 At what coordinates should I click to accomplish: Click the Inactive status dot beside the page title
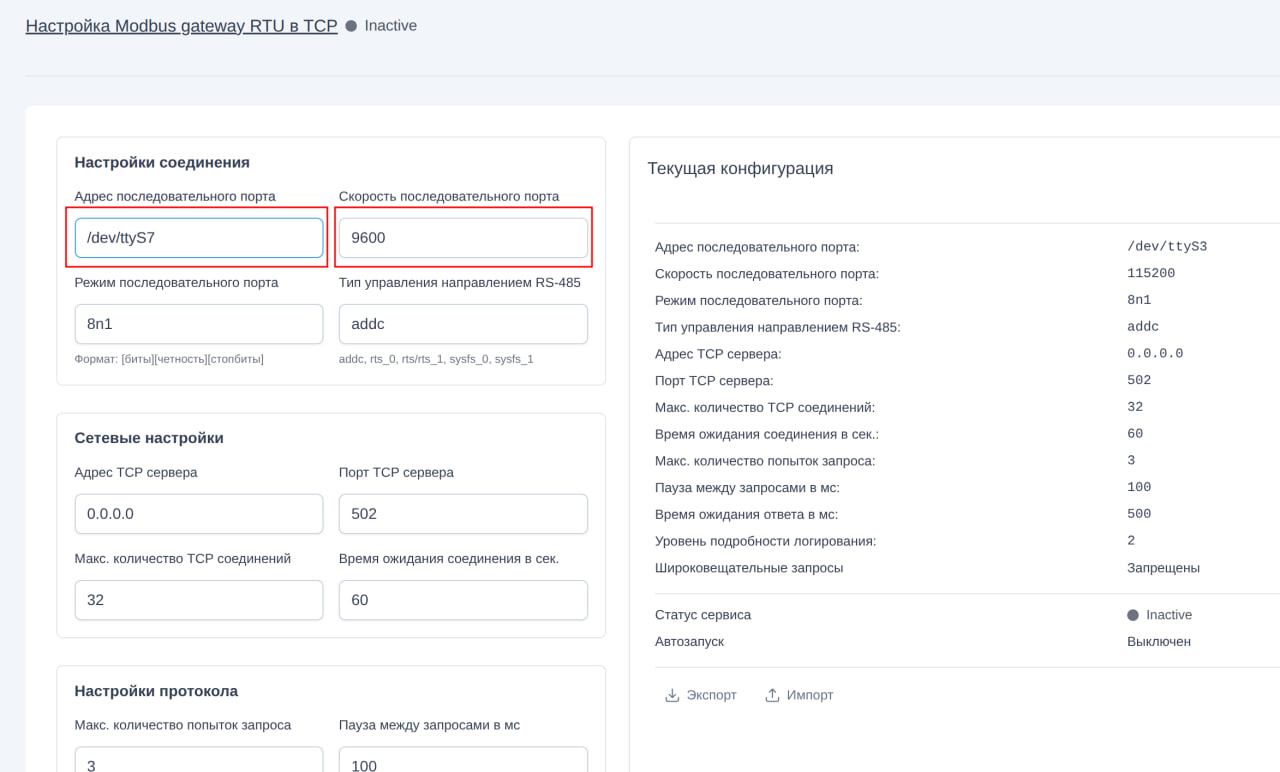tap(351, 26)
